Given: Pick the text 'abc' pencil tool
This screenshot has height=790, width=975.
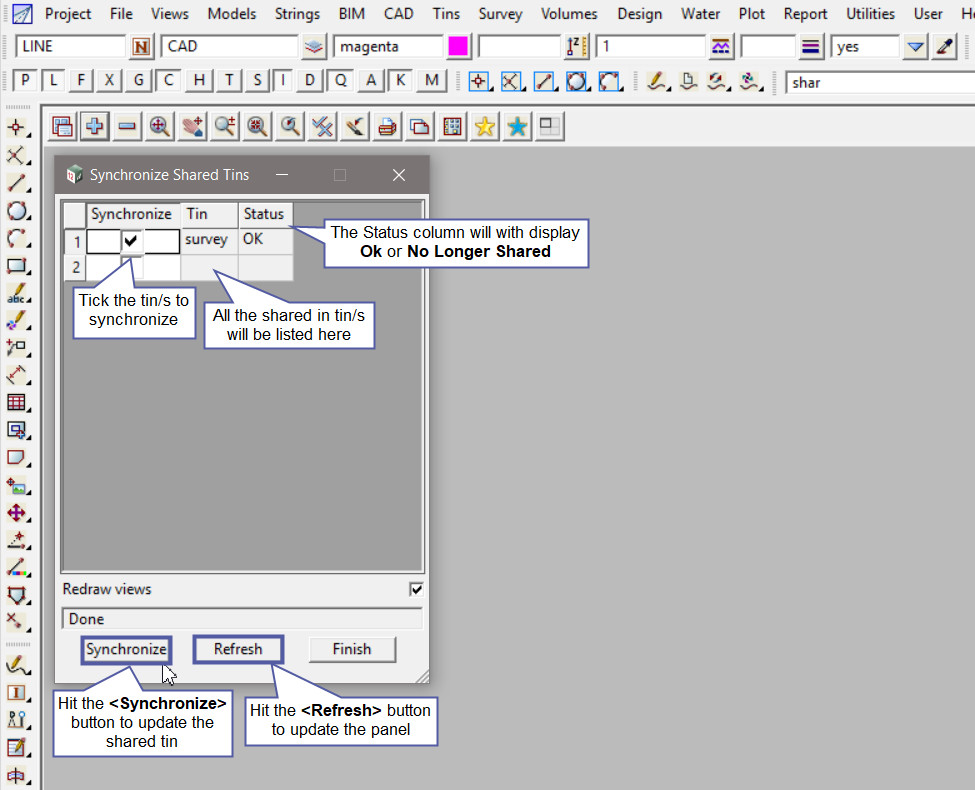Looking at the screenshot, I should pos(17,294).
